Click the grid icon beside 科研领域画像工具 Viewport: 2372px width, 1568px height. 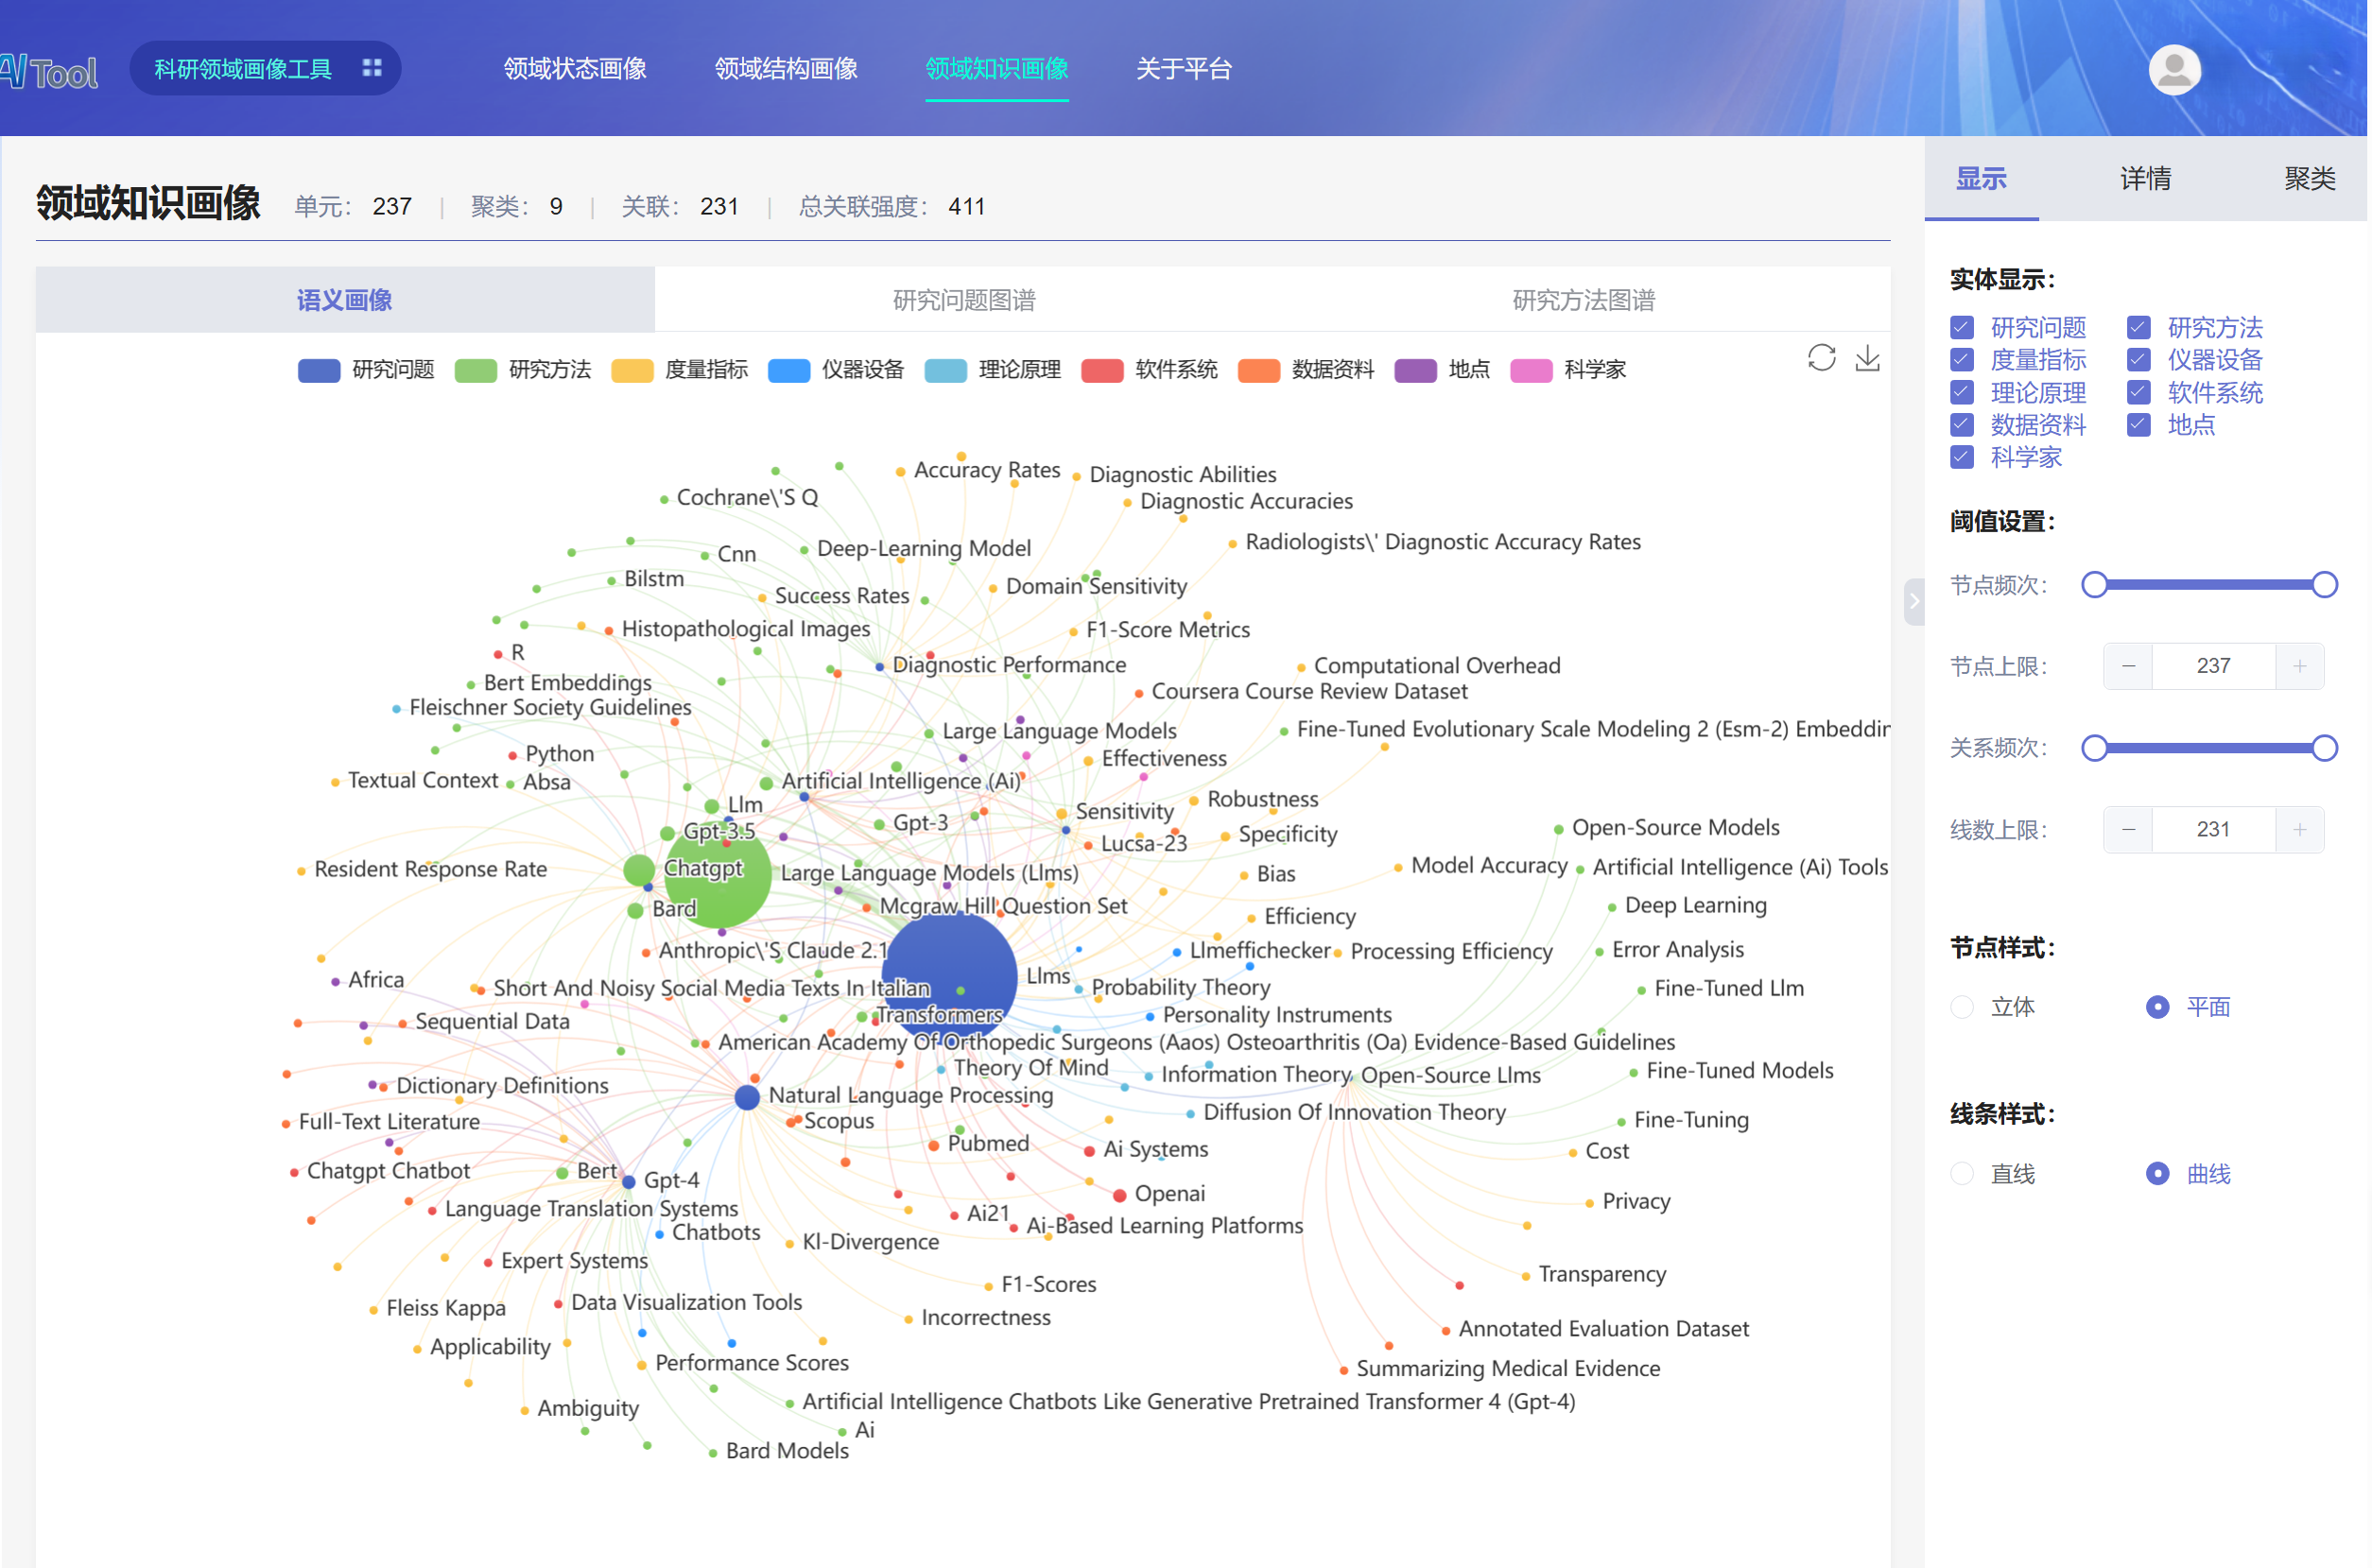point(372,68)
